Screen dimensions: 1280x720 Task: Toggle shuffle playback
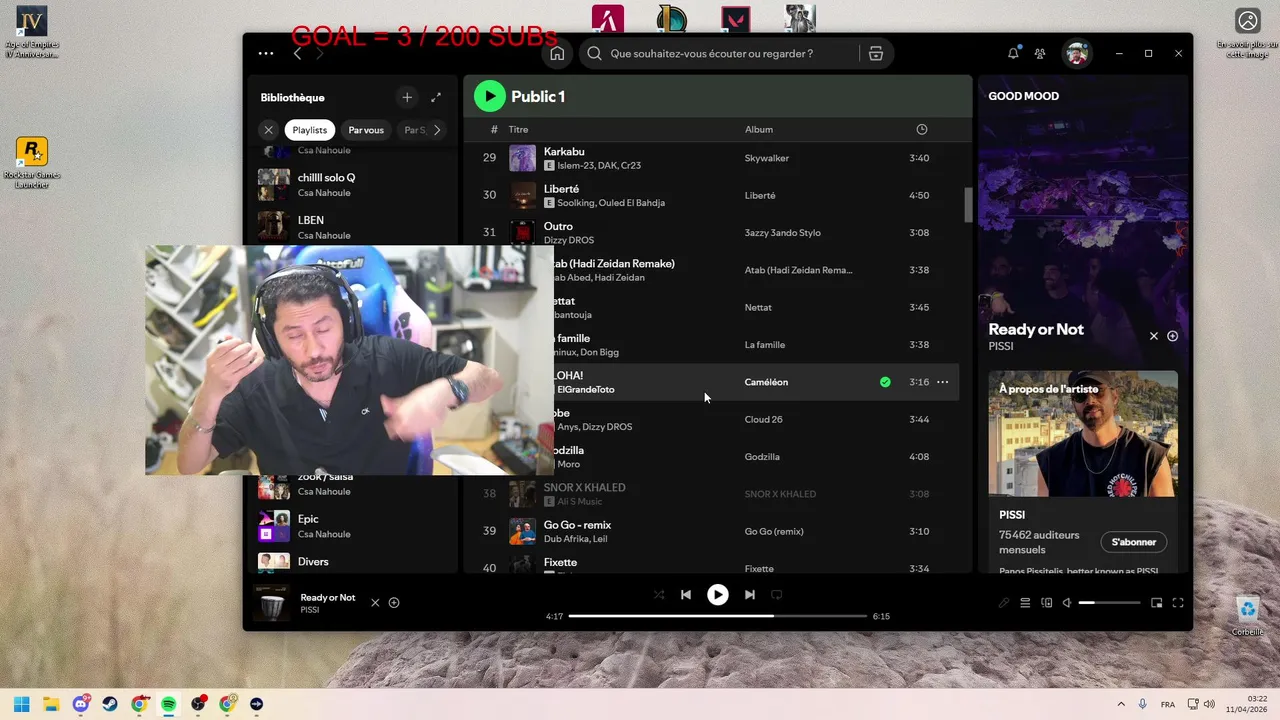(658, 595)
